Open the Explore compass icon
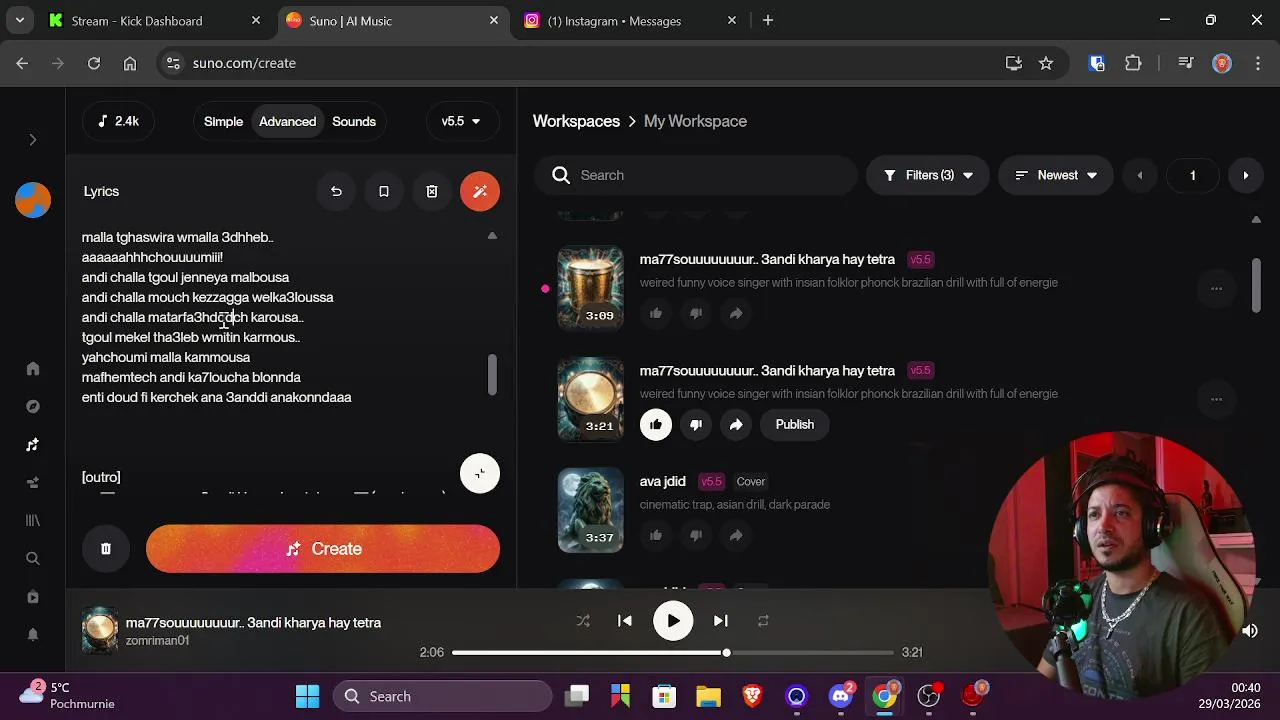Image resolution: width=1280 pixels, height=720 pixels. (x=33, y=407)
